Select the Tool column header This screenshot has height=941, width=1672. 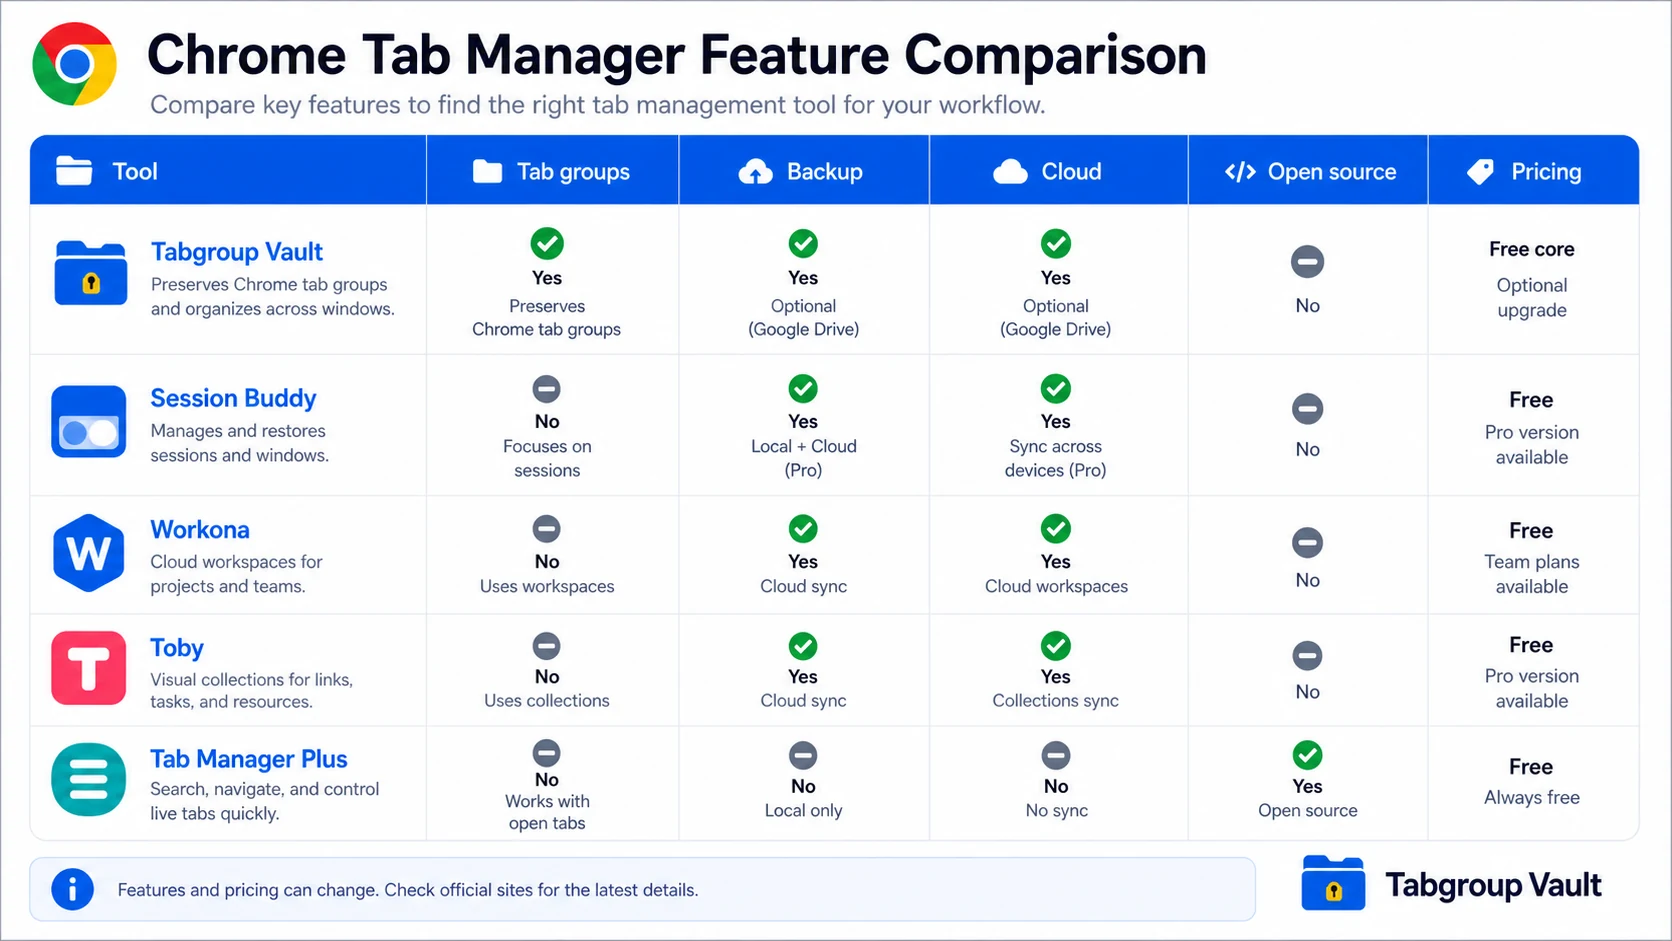[228, 171]
